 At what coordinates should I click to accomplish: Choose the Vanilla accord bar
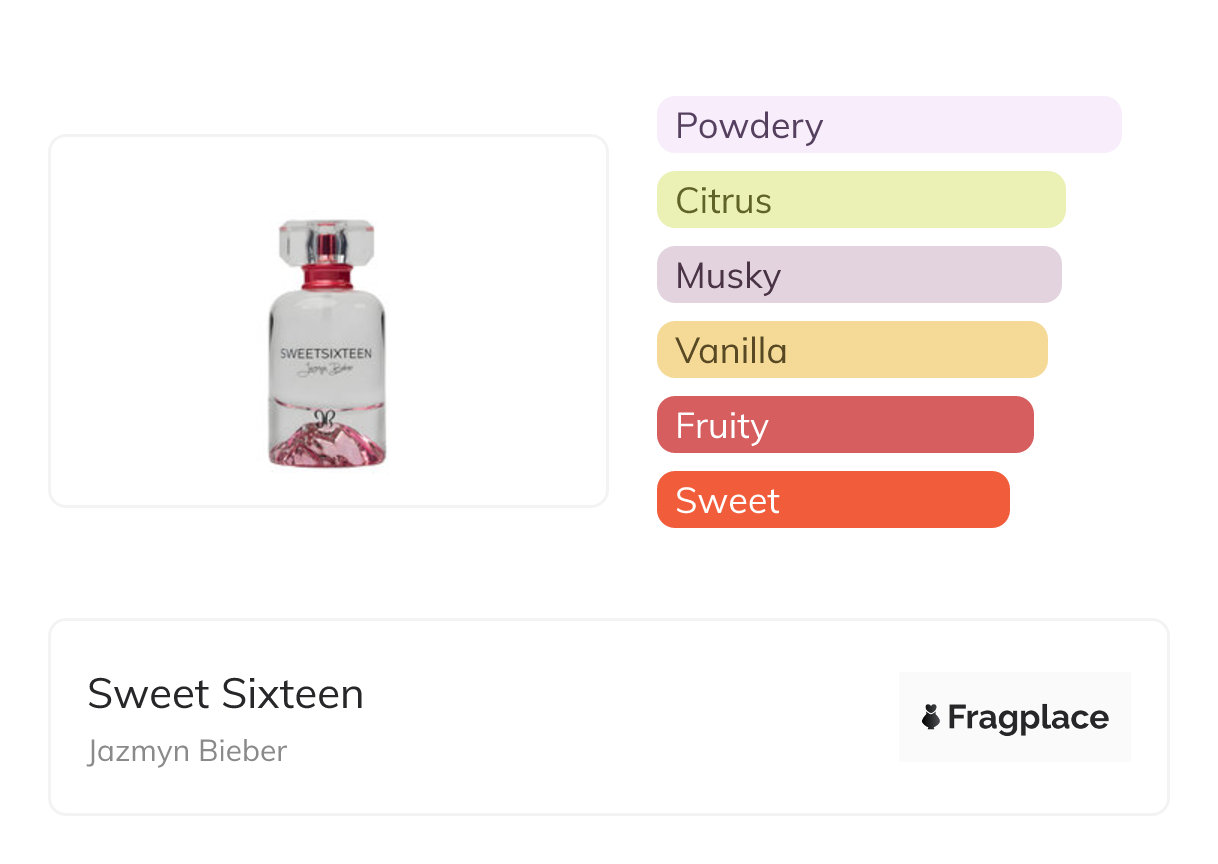pyautogui.click(x=852, y=350)
